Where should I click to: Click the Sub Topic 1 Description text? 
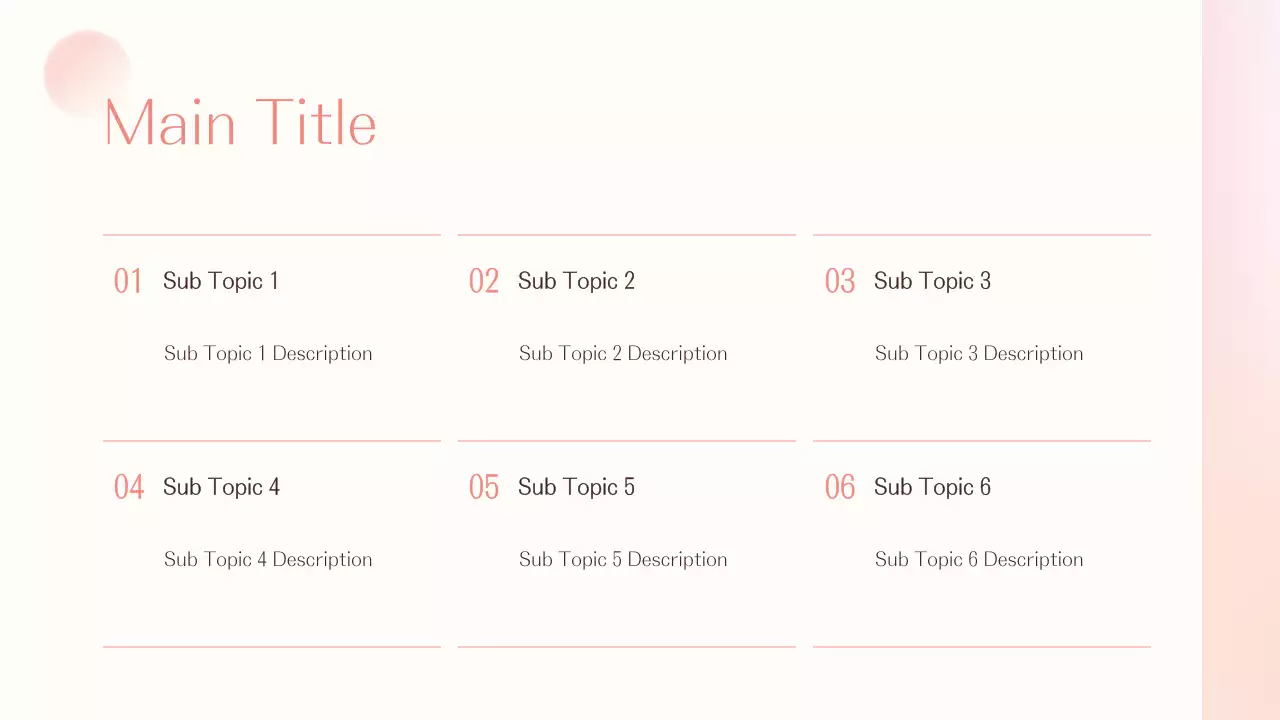(268, 353)
